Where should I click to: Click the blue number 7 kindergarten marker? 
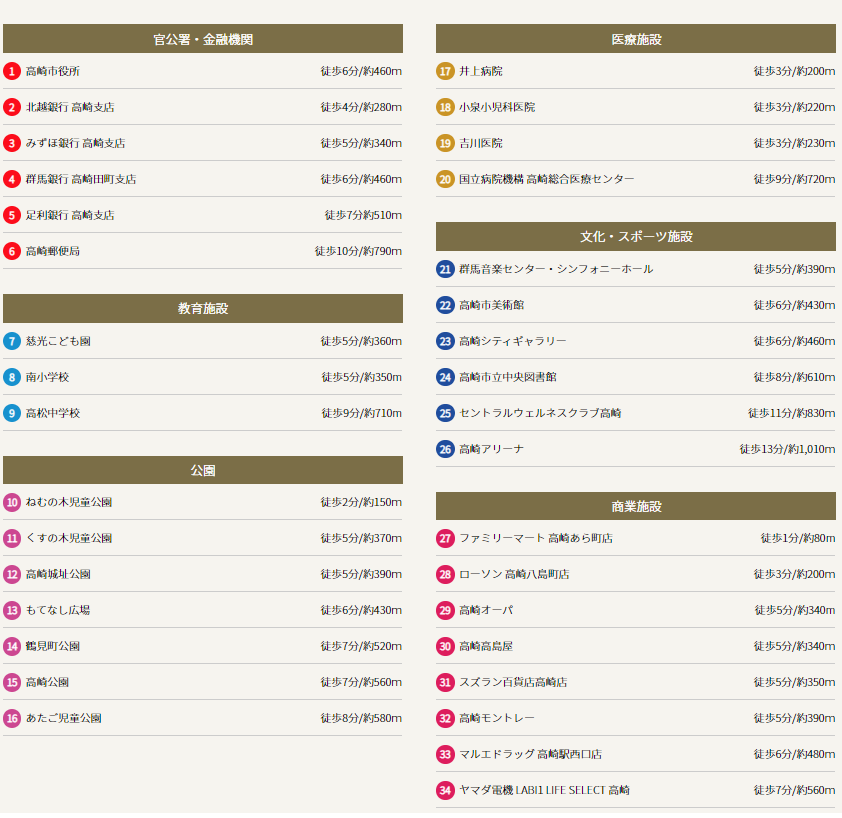[x=12, y=341]
